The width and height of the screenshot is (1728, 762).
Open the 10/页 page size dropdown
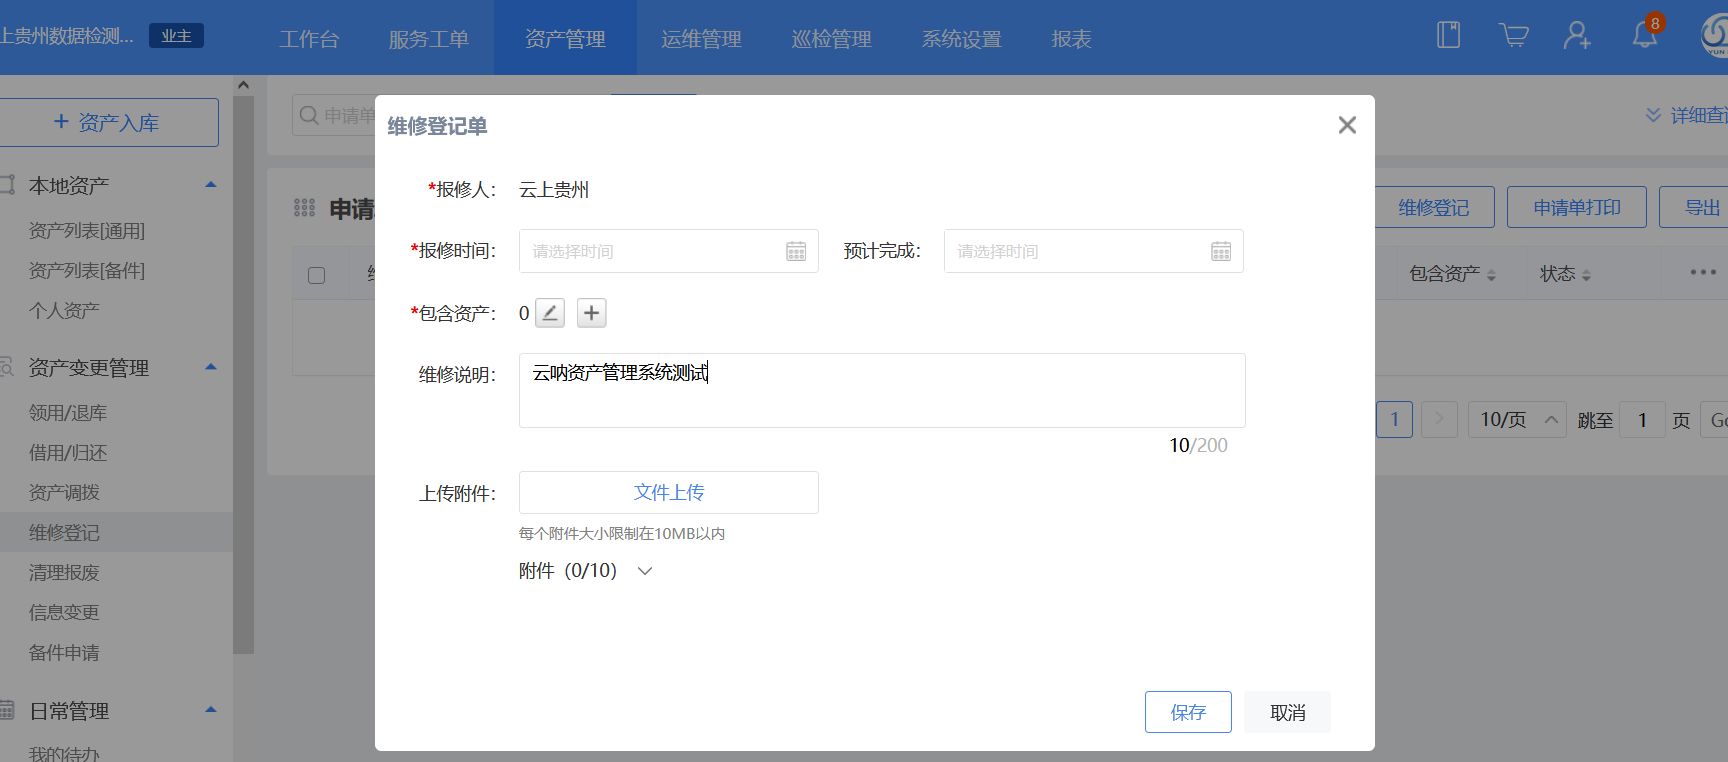(x=1516, y=420)
